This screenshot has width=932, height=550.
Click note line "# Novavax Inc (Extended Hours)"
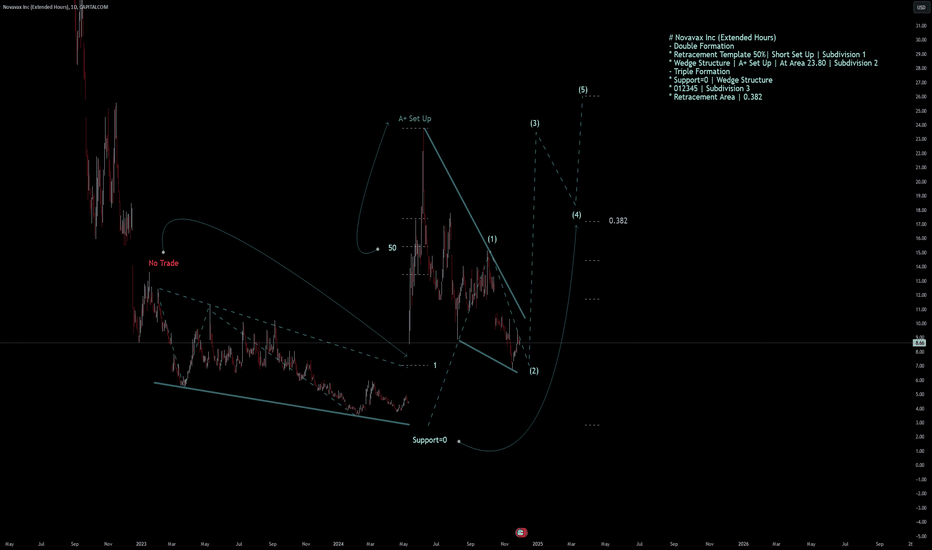point(722,37)
